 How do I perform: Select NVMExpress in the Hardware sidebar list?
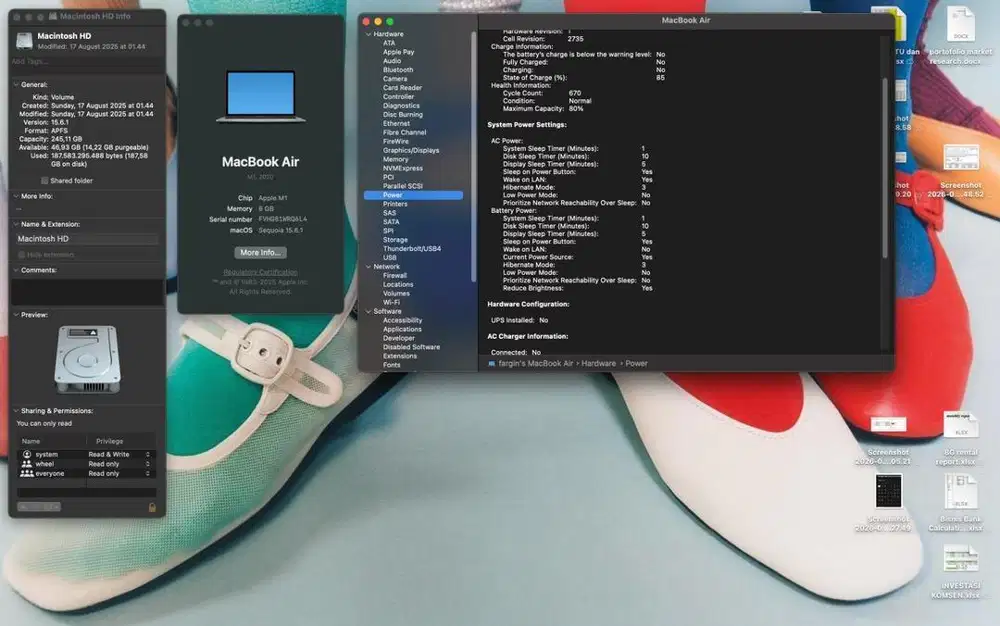(x=402, y=168)
